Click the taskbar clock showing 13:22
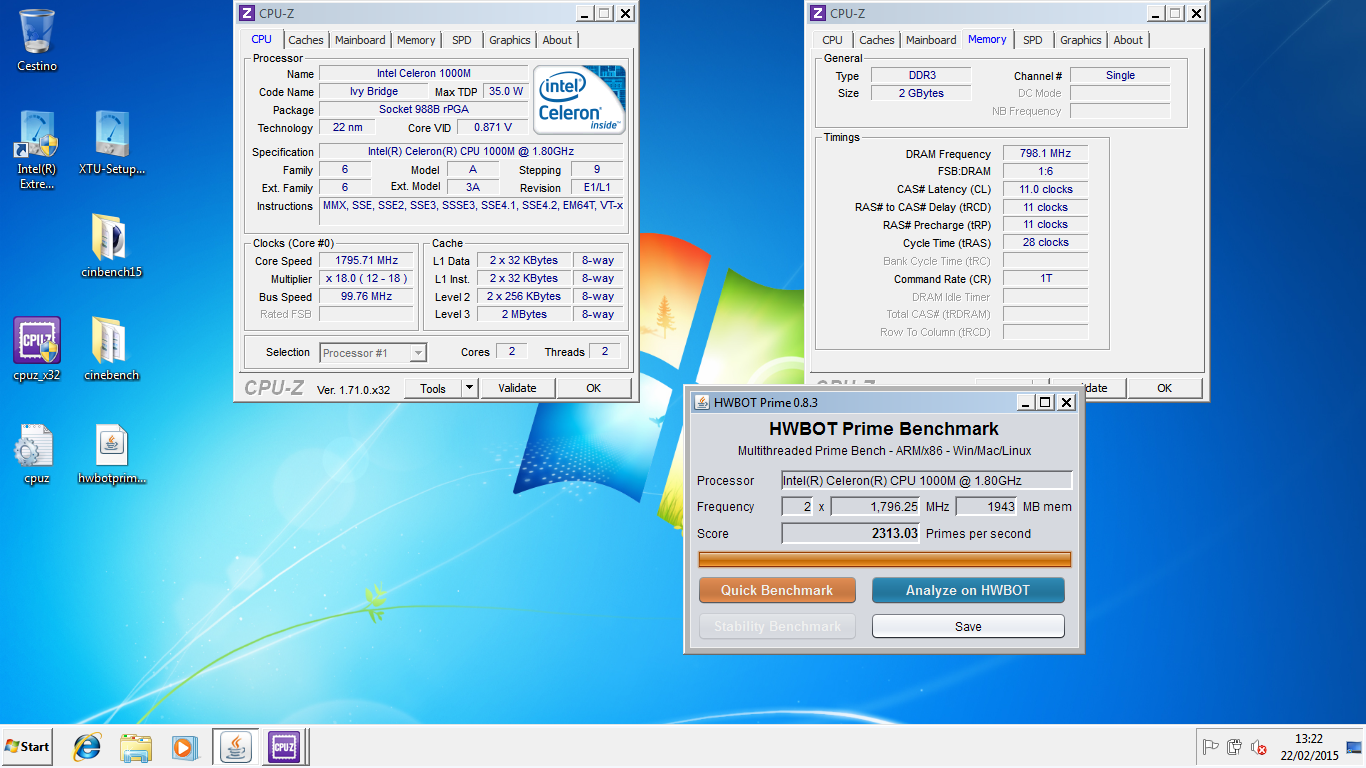Screen dimensions: 1366x768 click(1309, 747)
